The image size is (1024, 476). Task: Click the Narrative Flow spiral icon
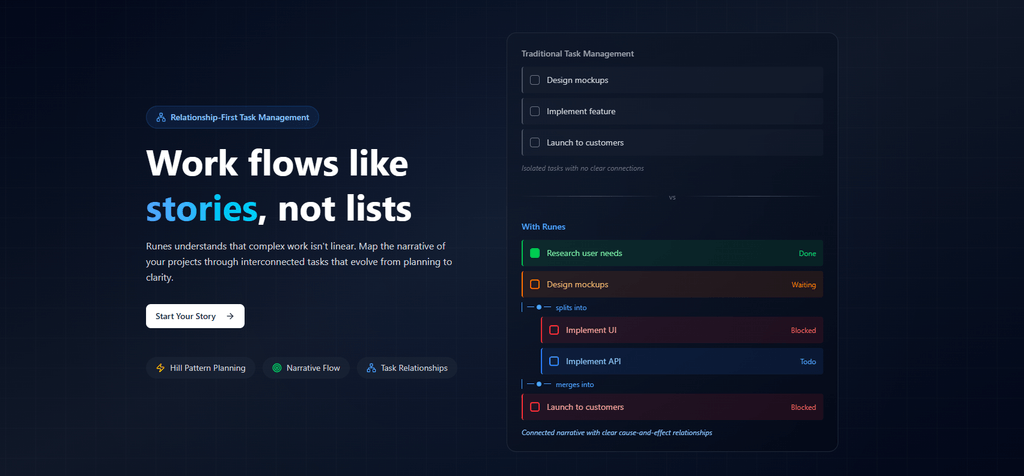pyautogui.click(x=276, y=368)
